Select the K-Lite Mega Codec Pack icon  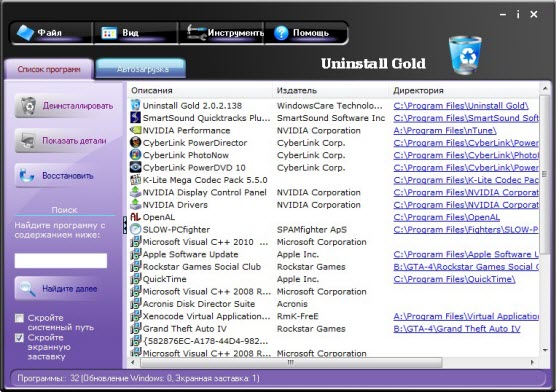click(x=135, y=180)
